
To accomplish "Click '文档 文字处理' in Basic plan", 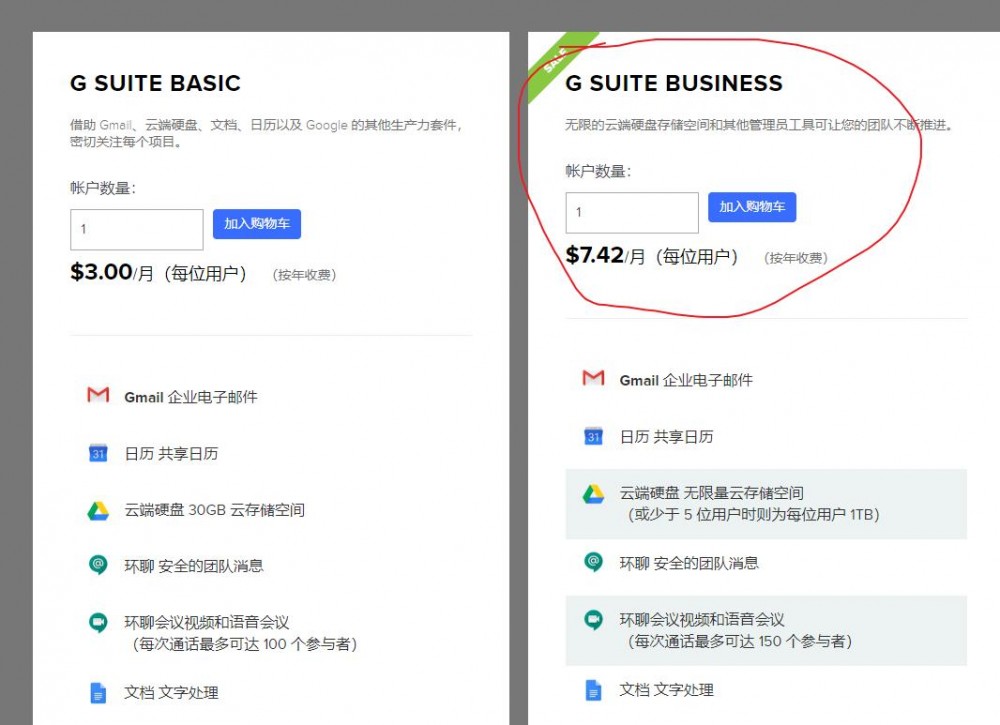I will [171, 692].
